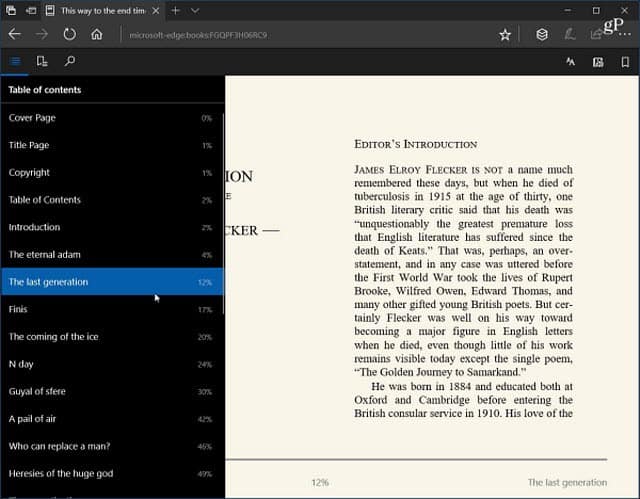Image resolution: width=640 pixels, height=499 pixels.
Task: Go to 'Heresies of the huge god'
Action: tap(111, 474)
